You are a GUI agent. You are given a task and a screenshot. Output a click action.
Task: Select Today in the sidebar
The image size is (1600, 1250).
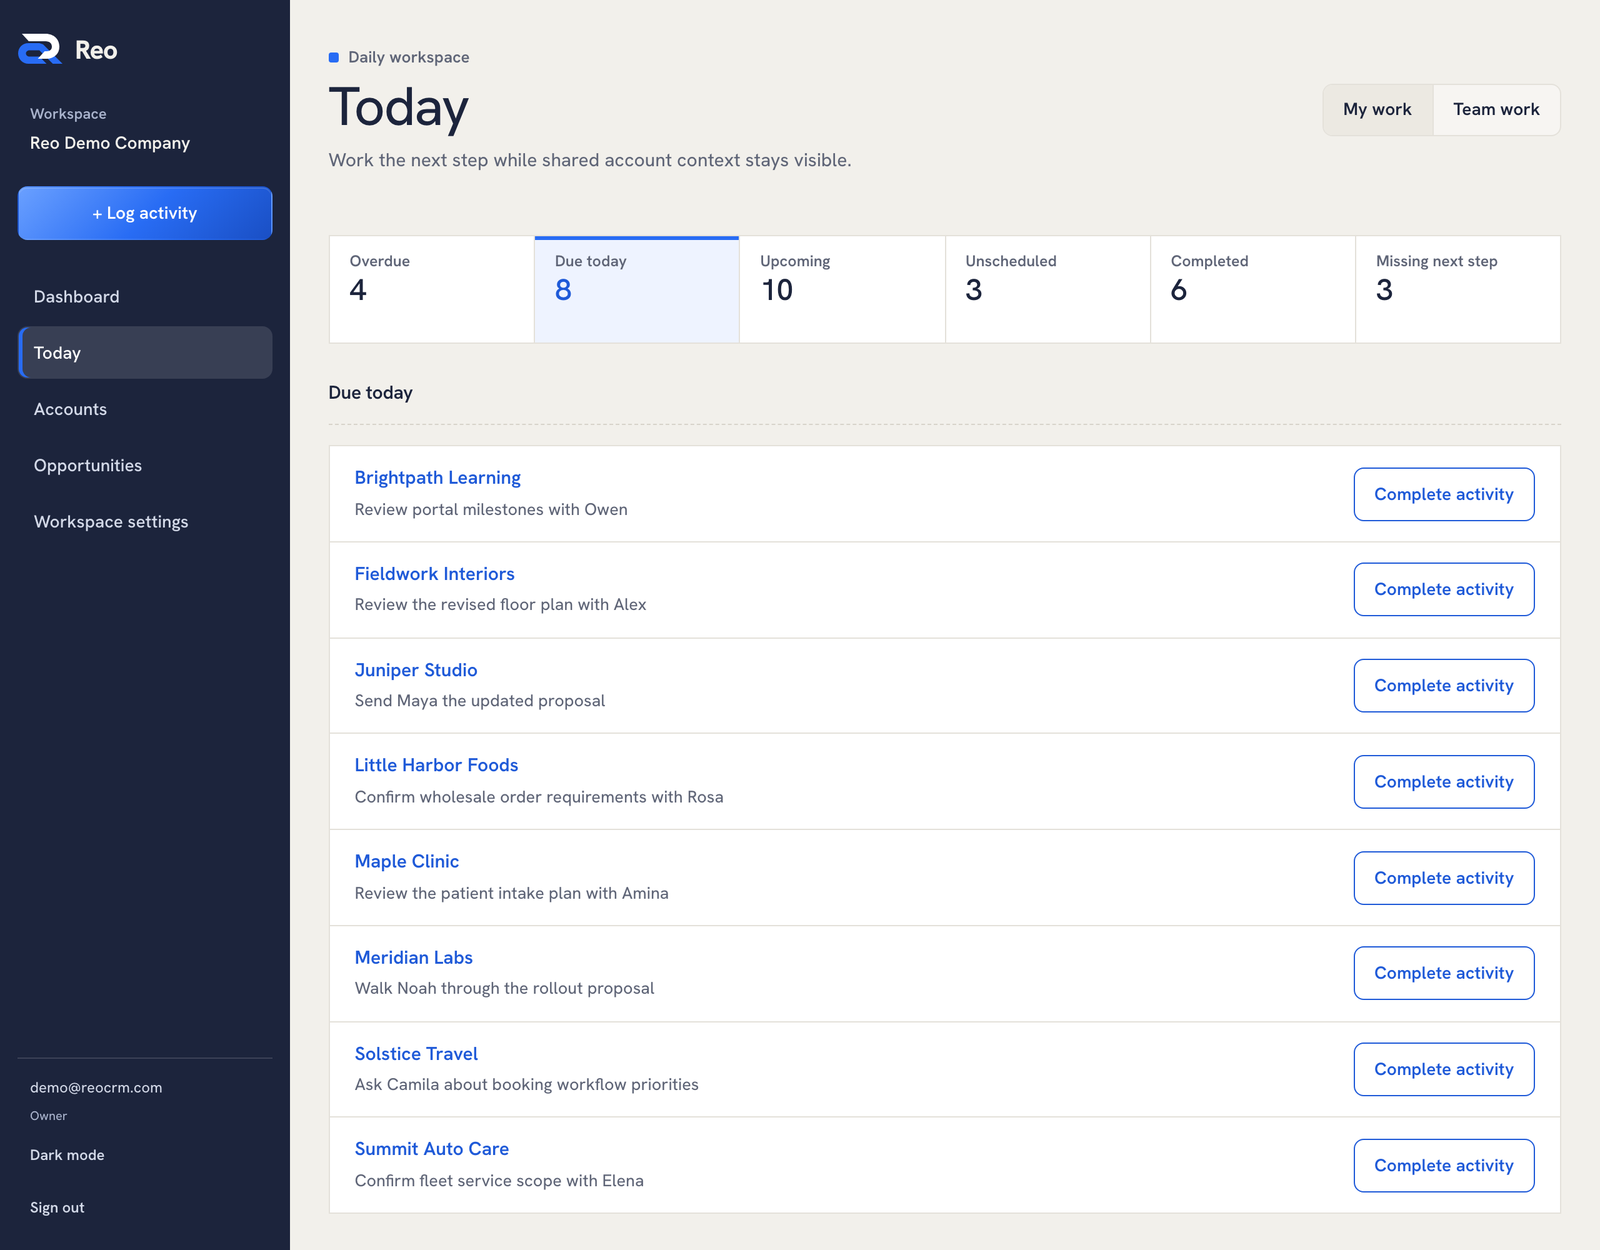pyautogui.click(x=145, y=353)
